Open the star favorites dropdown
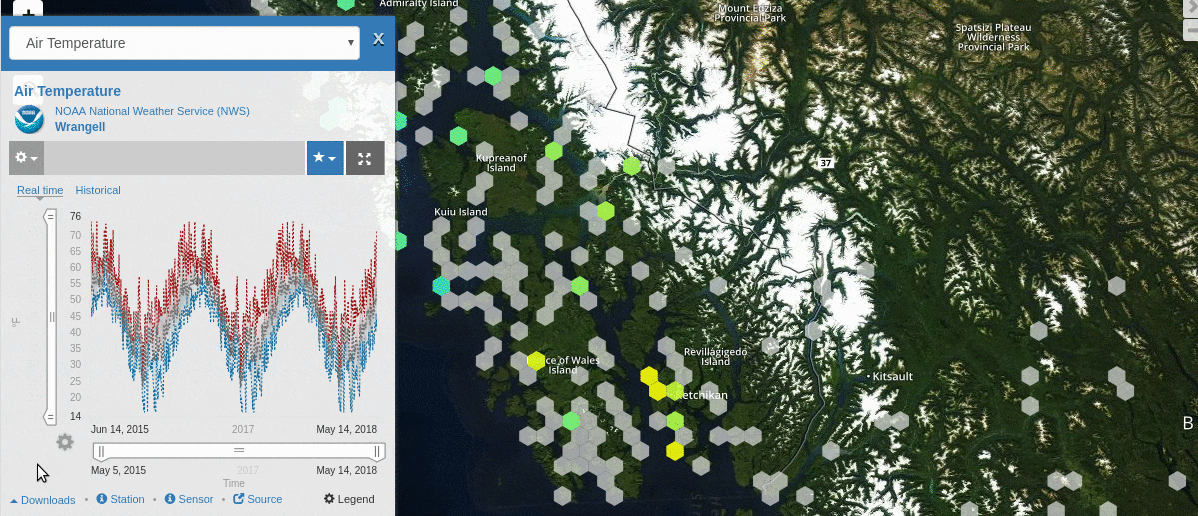1198x516 pixels. [325, 158]
